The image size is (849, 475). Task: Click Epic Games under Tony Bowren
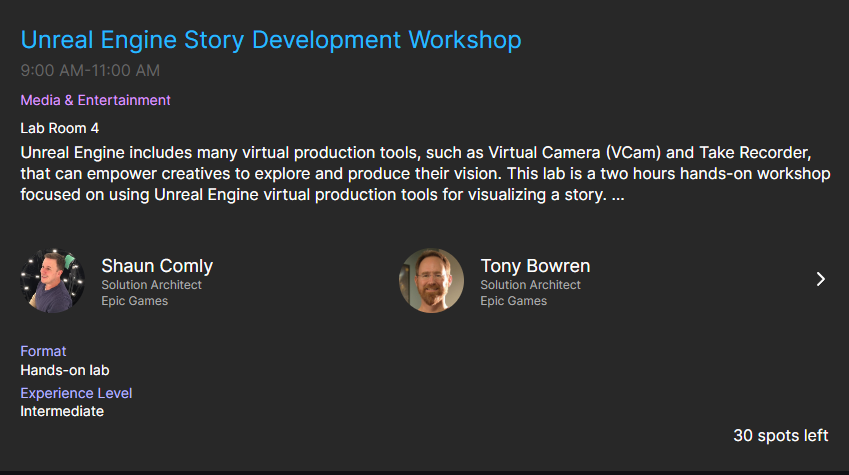[x=513, y=301]
